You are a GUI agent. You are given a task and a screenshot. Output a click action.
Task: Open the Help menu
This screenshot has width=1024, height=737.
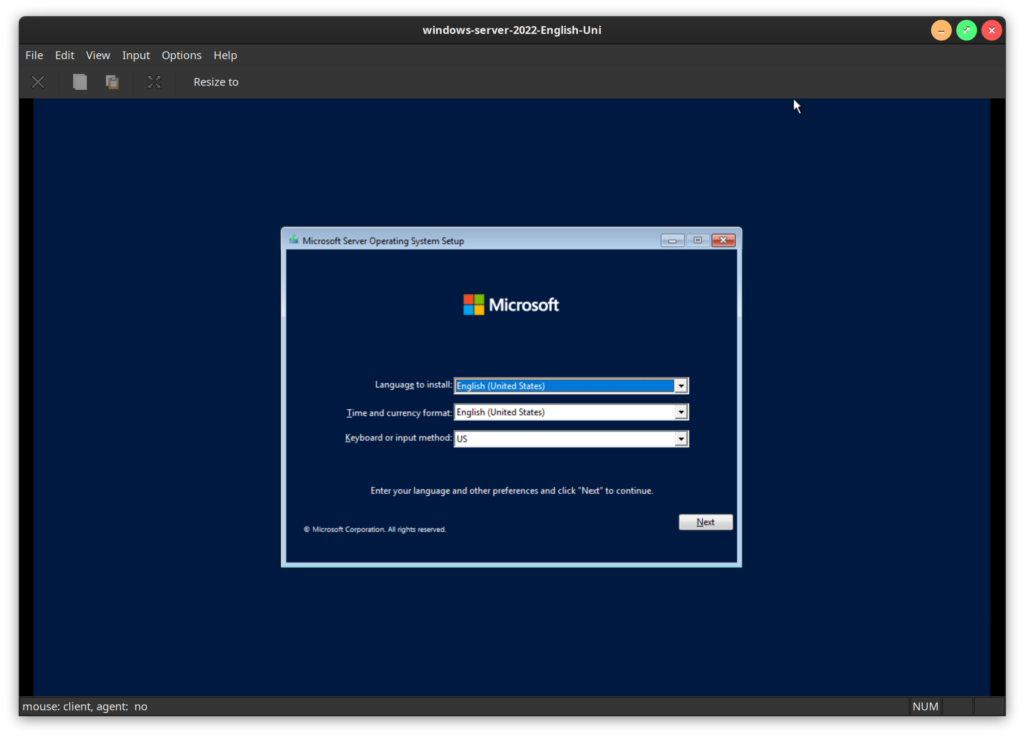225,56
